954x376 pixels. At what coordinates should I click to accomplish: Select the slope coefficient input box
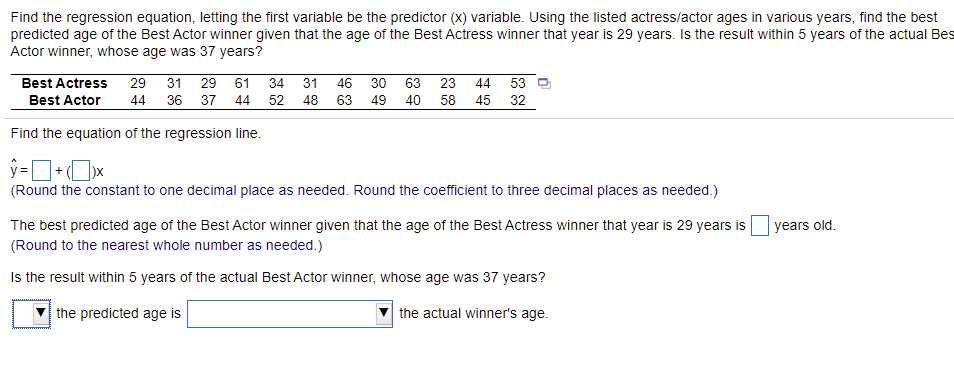(82, 170)
